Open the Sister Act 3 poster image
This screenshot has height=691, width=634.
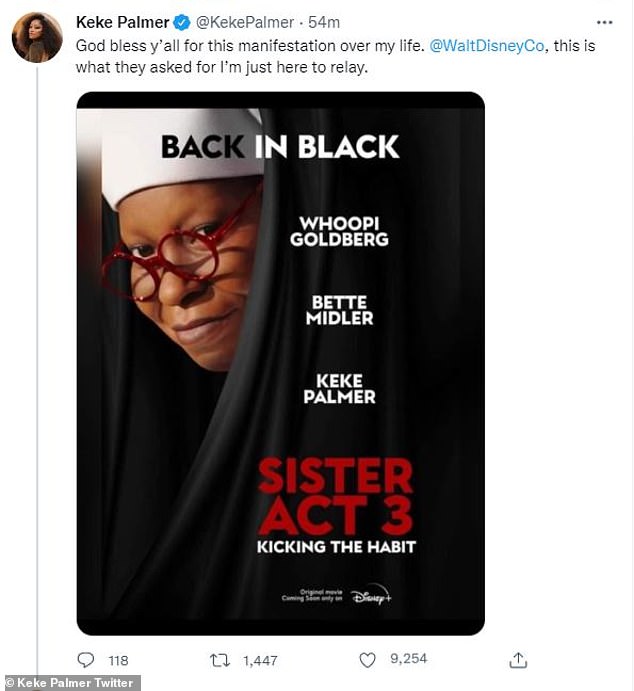pos(281,364)
